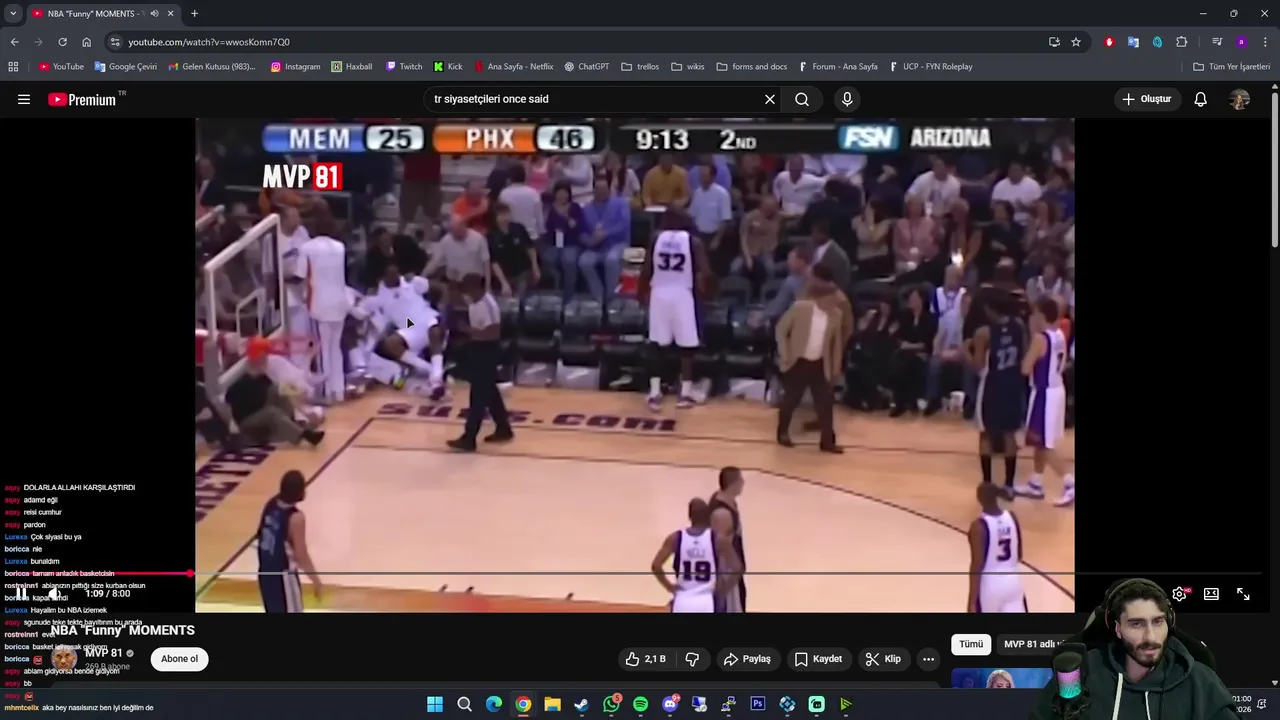Share the video via Paylaş
The width and height of the screenshot is (1280, 720).
747,659
